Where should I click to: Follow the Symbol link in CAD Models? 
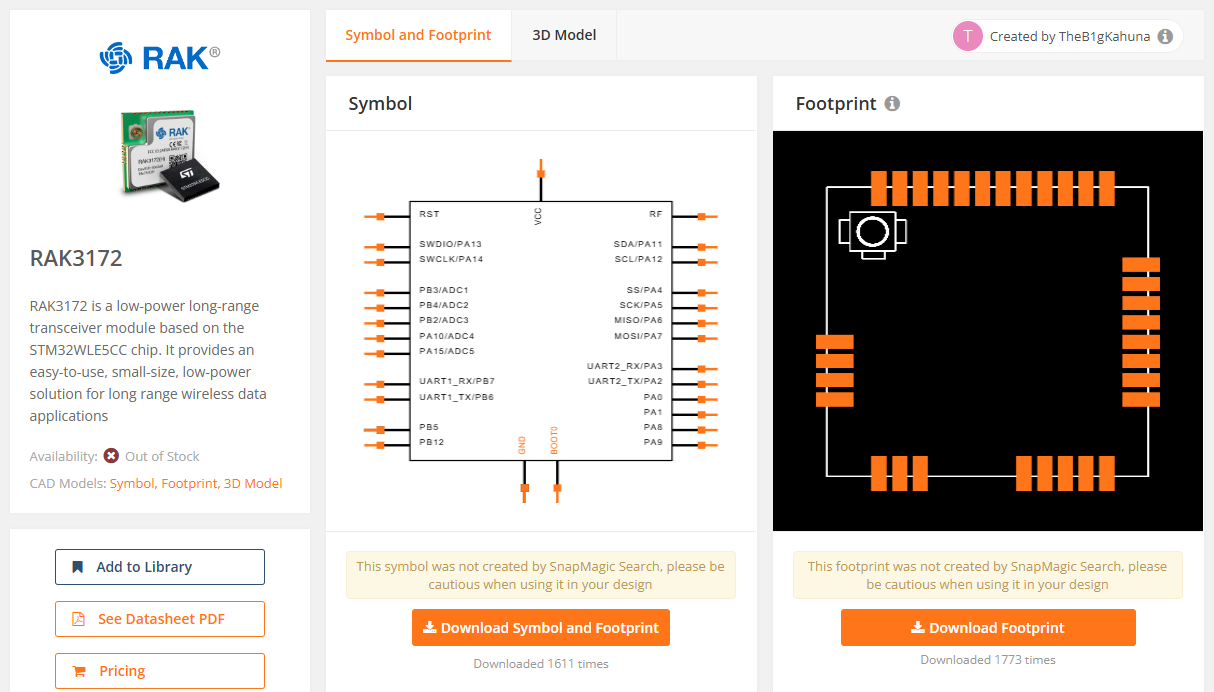point(132,483)
